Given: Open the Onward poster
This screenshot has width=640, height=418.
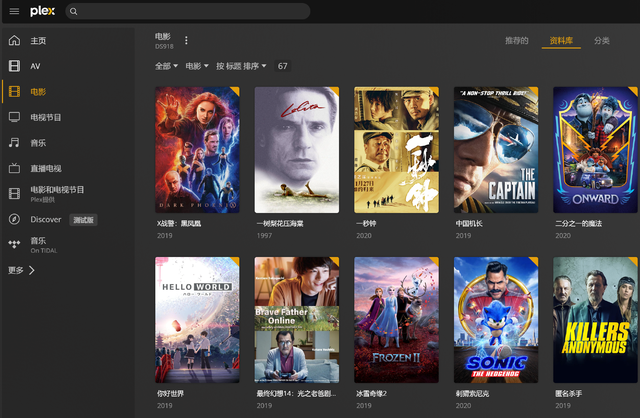Looking at the screenshot, I should click(x=596, y=149).
